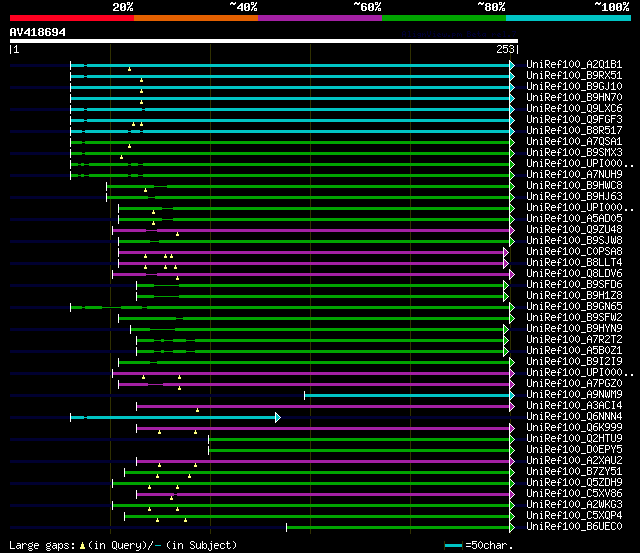Click the cyan alignment bar of A9NWM9
This screenshot has height=553, width=640.
coord(407,395)
